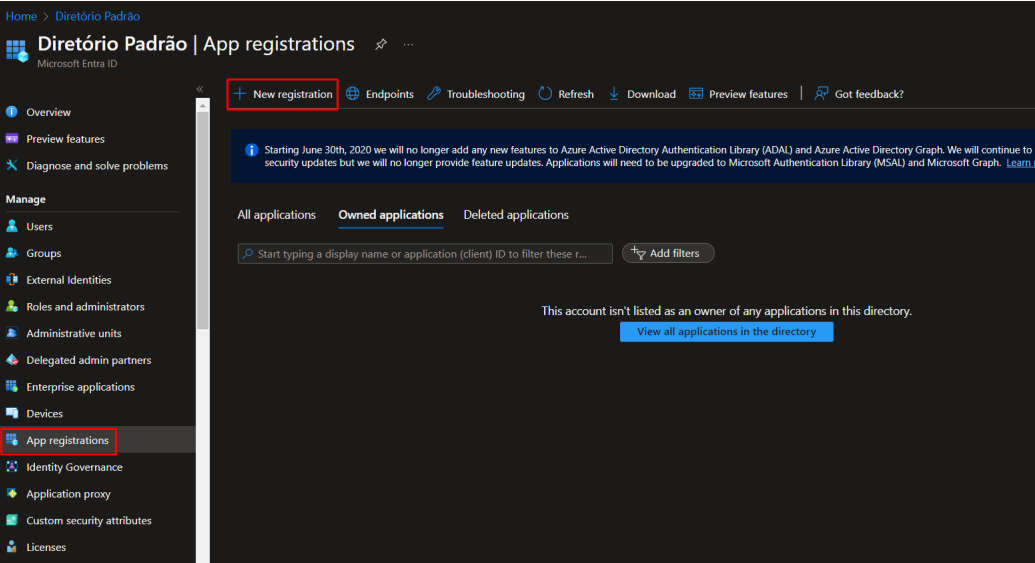1035x563 pixels.
Task: Click Delegated admin partners icon
Action: coord(12,360)
